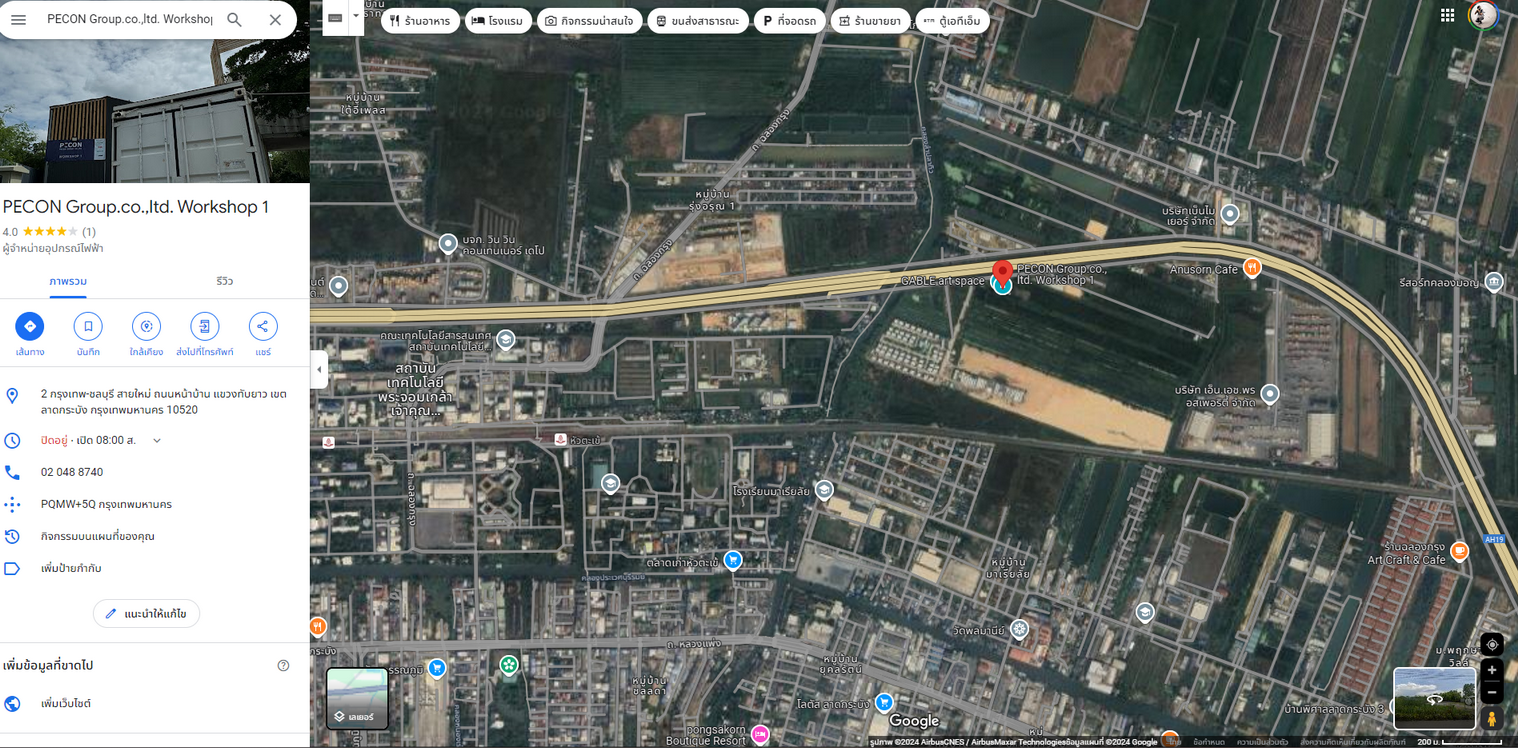Image resolution: width=1518 pixels, height=748 pixels.
Task: Select the ร้านขายยา pharmacy chip
Action: [x=870, y=21]
